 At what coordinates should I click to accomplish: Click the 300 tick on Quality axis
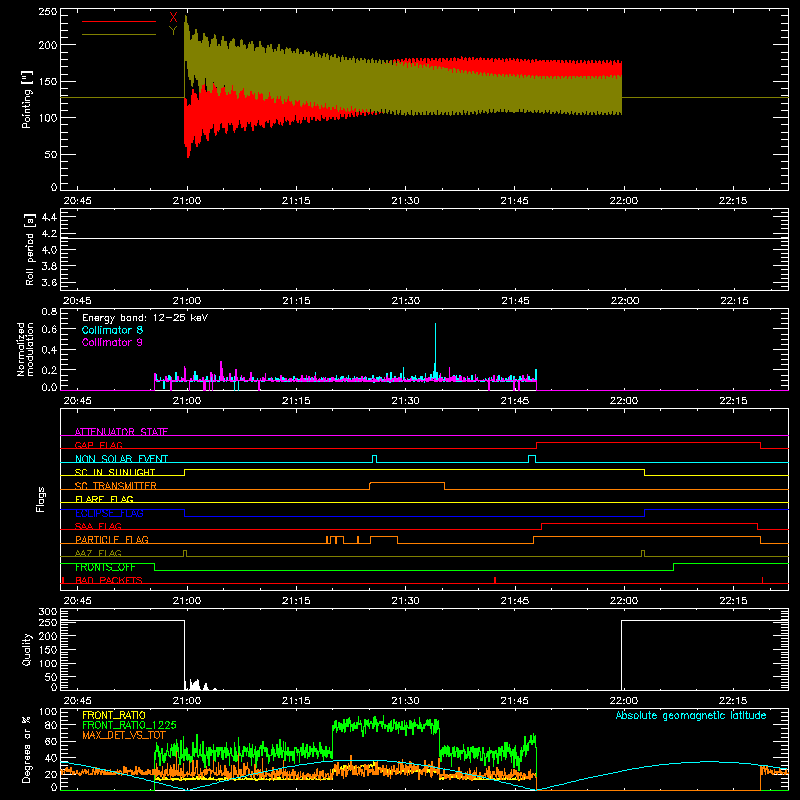[x=48, y=612]
